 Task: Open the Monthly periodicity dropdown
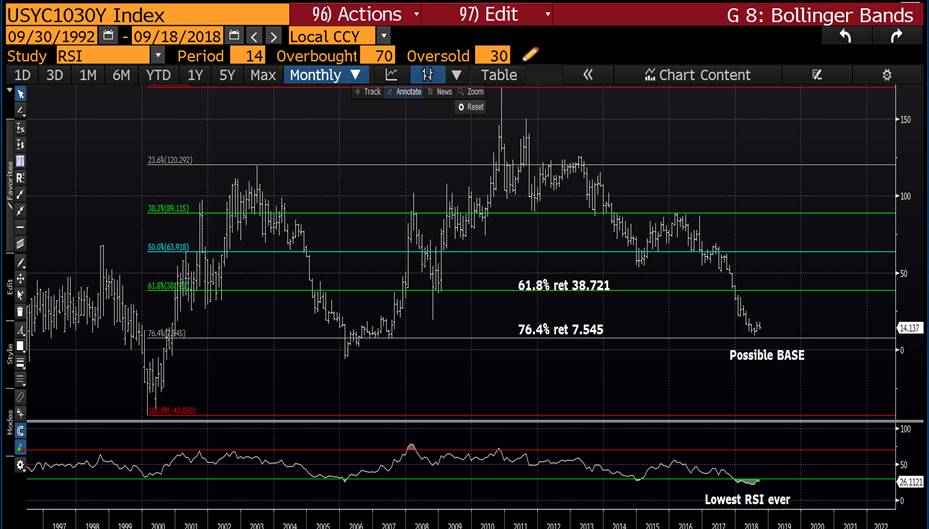(326, 75)
